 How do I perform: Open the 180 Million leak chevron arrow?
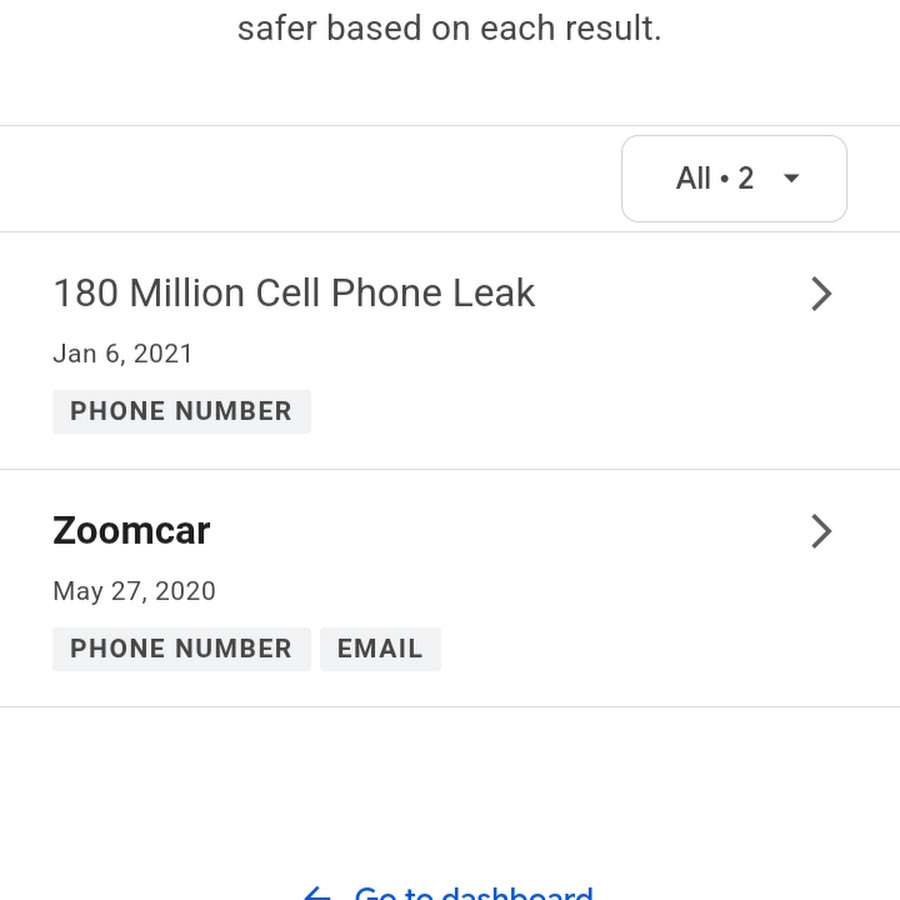pos(821,294)
